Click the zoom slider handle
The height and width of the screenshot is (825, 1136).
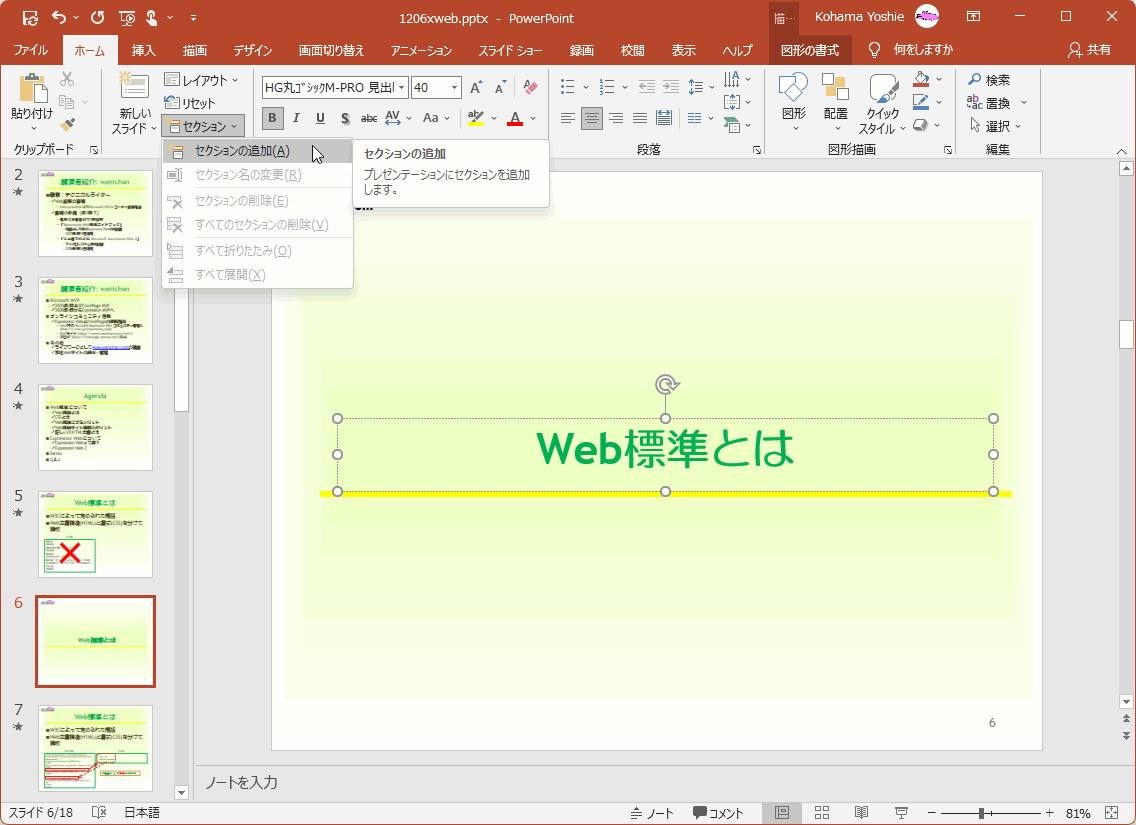coord(981,813)
